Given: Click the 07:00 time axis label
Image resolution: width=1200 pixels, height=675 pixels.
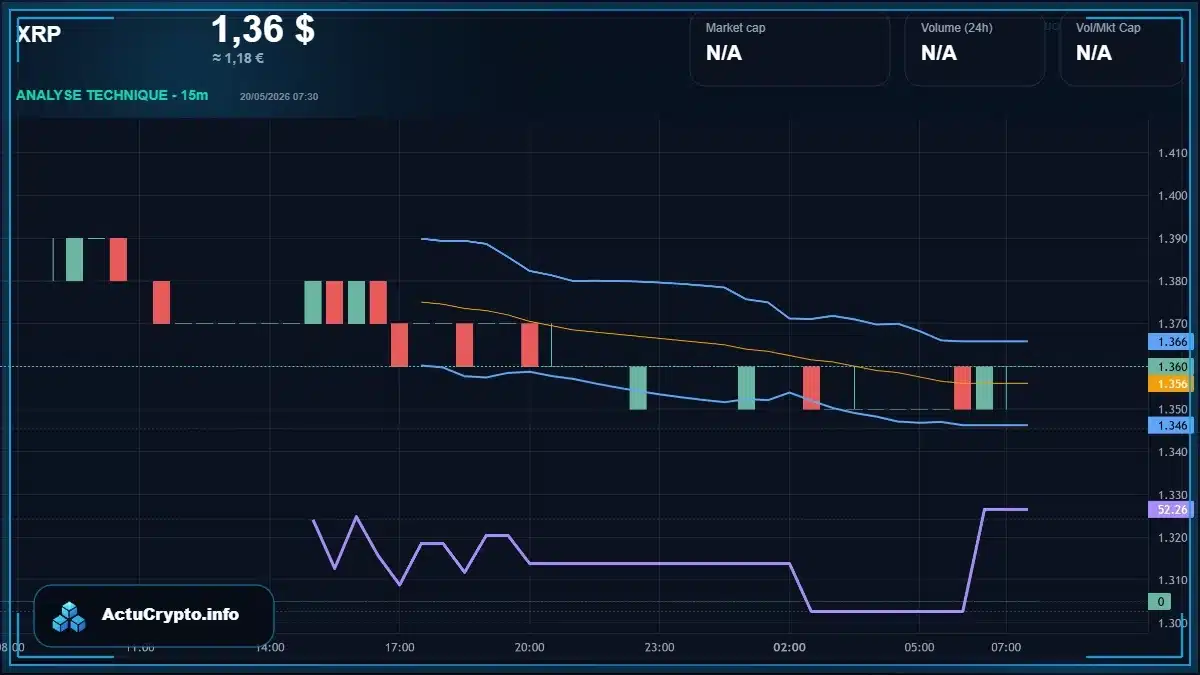Looking at the screenshot, I should [x=1006, y=648].
